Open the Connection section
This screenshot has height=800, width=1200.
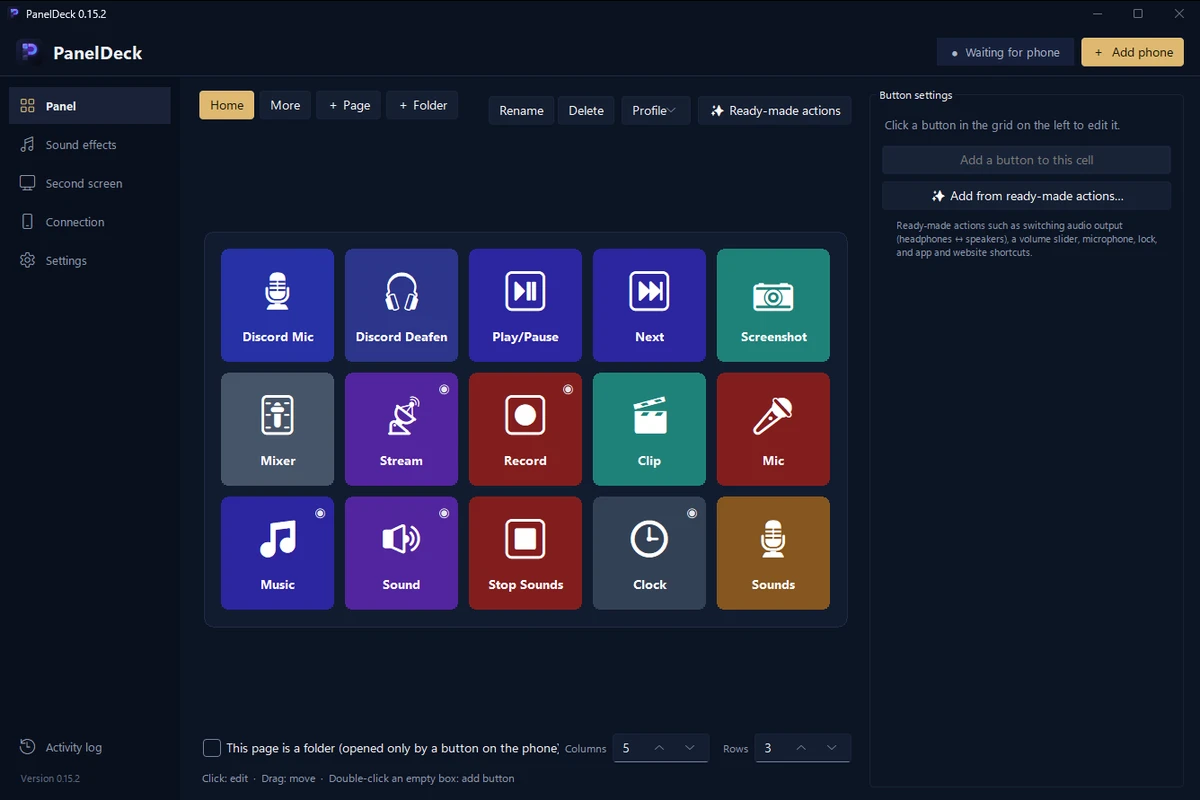pos(90,222)
